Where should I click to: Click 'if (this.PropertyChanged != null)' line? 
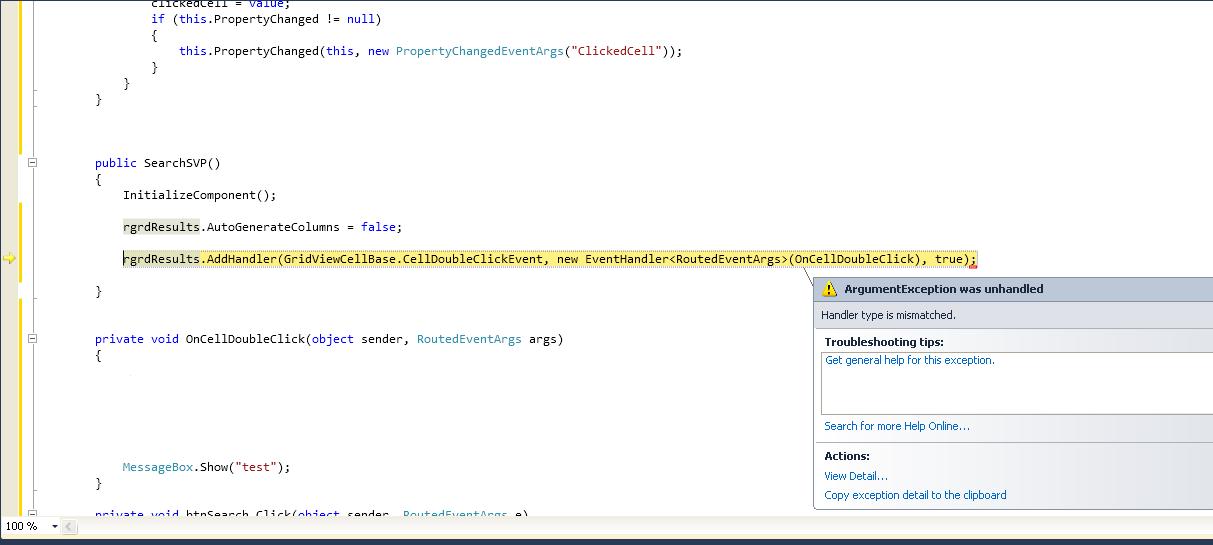[x=266, y=19]
